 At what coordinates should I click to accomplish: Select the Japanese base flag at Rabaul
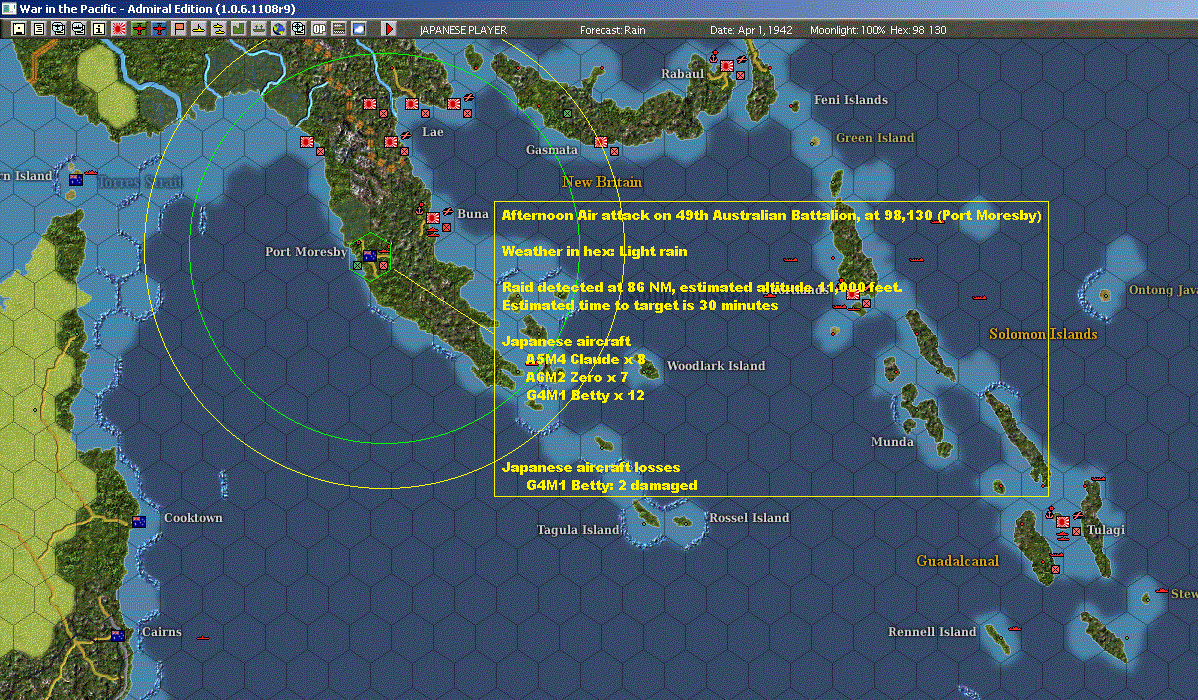click(727, 66)
